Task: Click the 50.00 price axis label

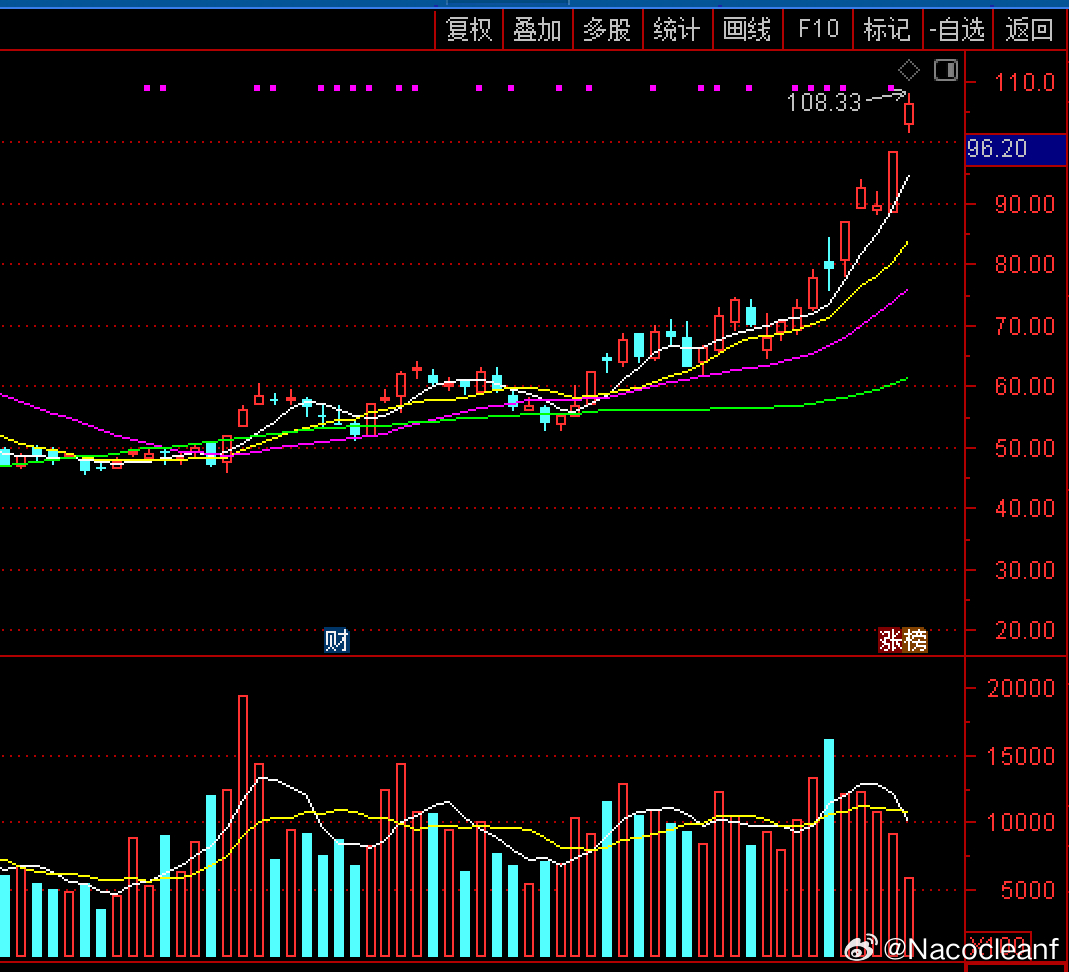Action: 1025,448
